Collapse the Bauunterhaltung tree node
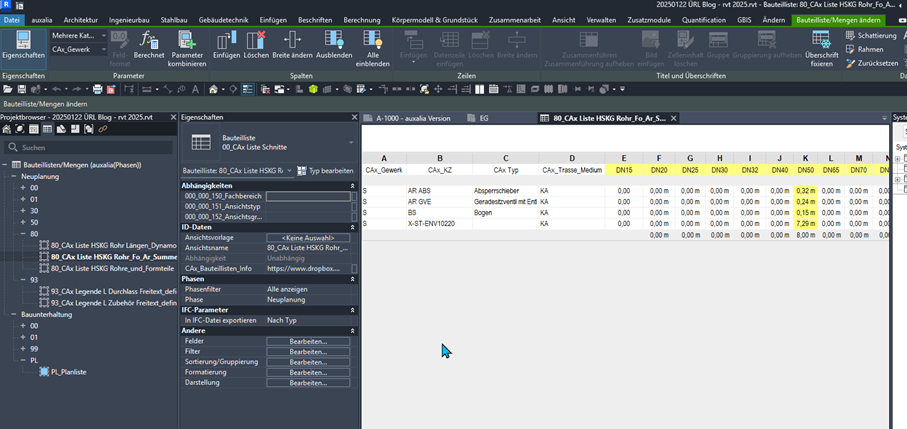 pyautogui.click(x=13, y=315)
